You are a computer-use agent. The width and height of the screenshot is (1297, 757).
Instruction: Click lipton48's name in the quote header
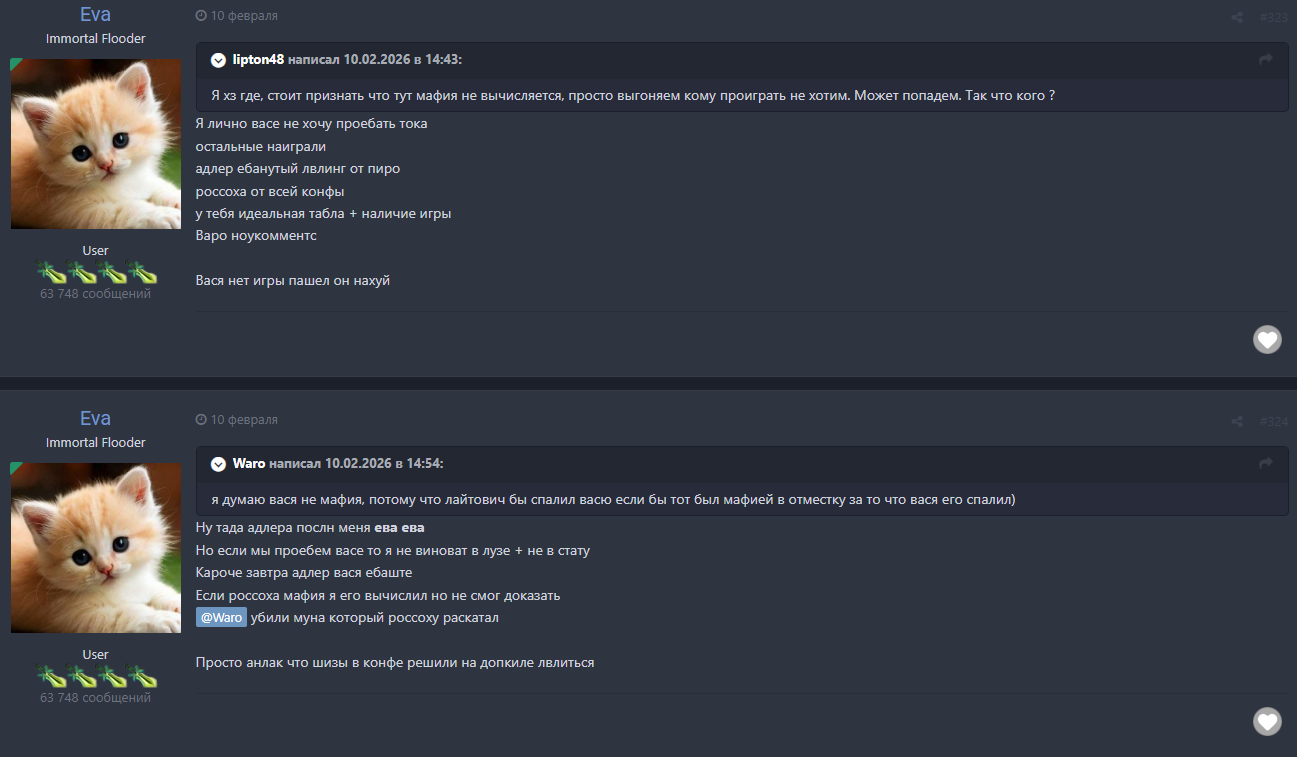(x=258, y=60)
